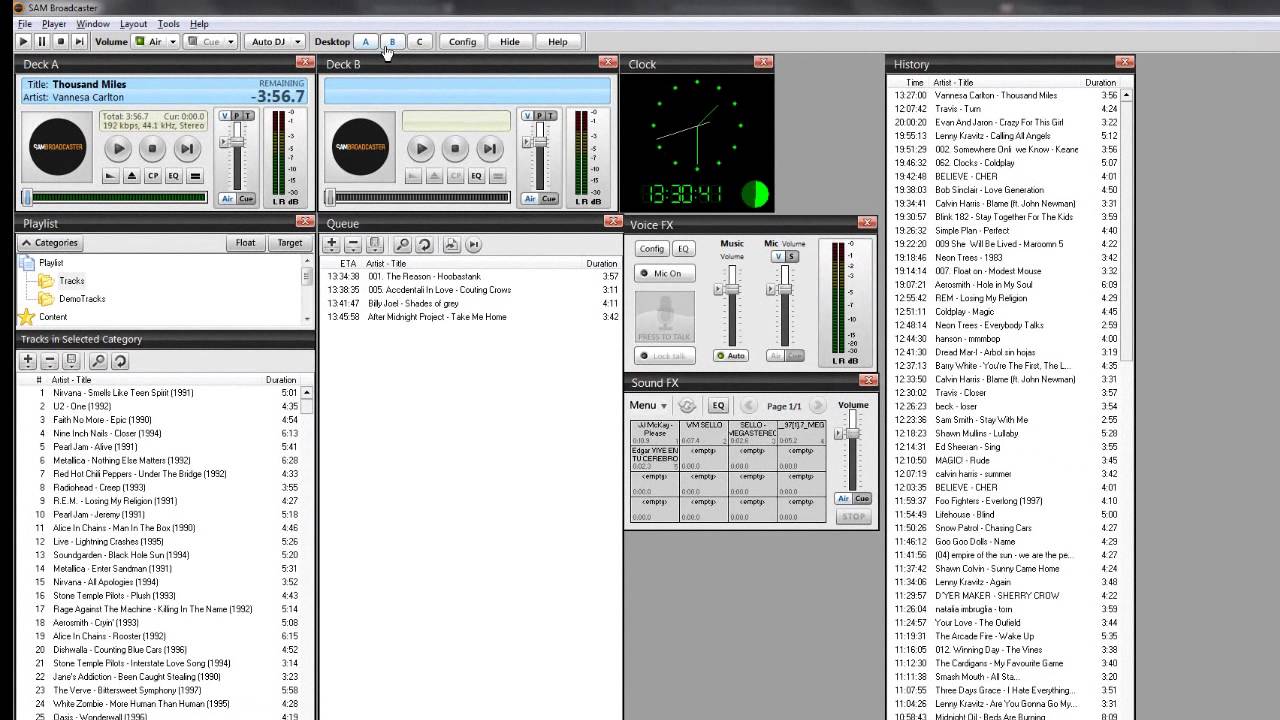Open the Player menu
Image resolution: width=1280 pixels, height=720 pixels.
[x=54, y=24]
